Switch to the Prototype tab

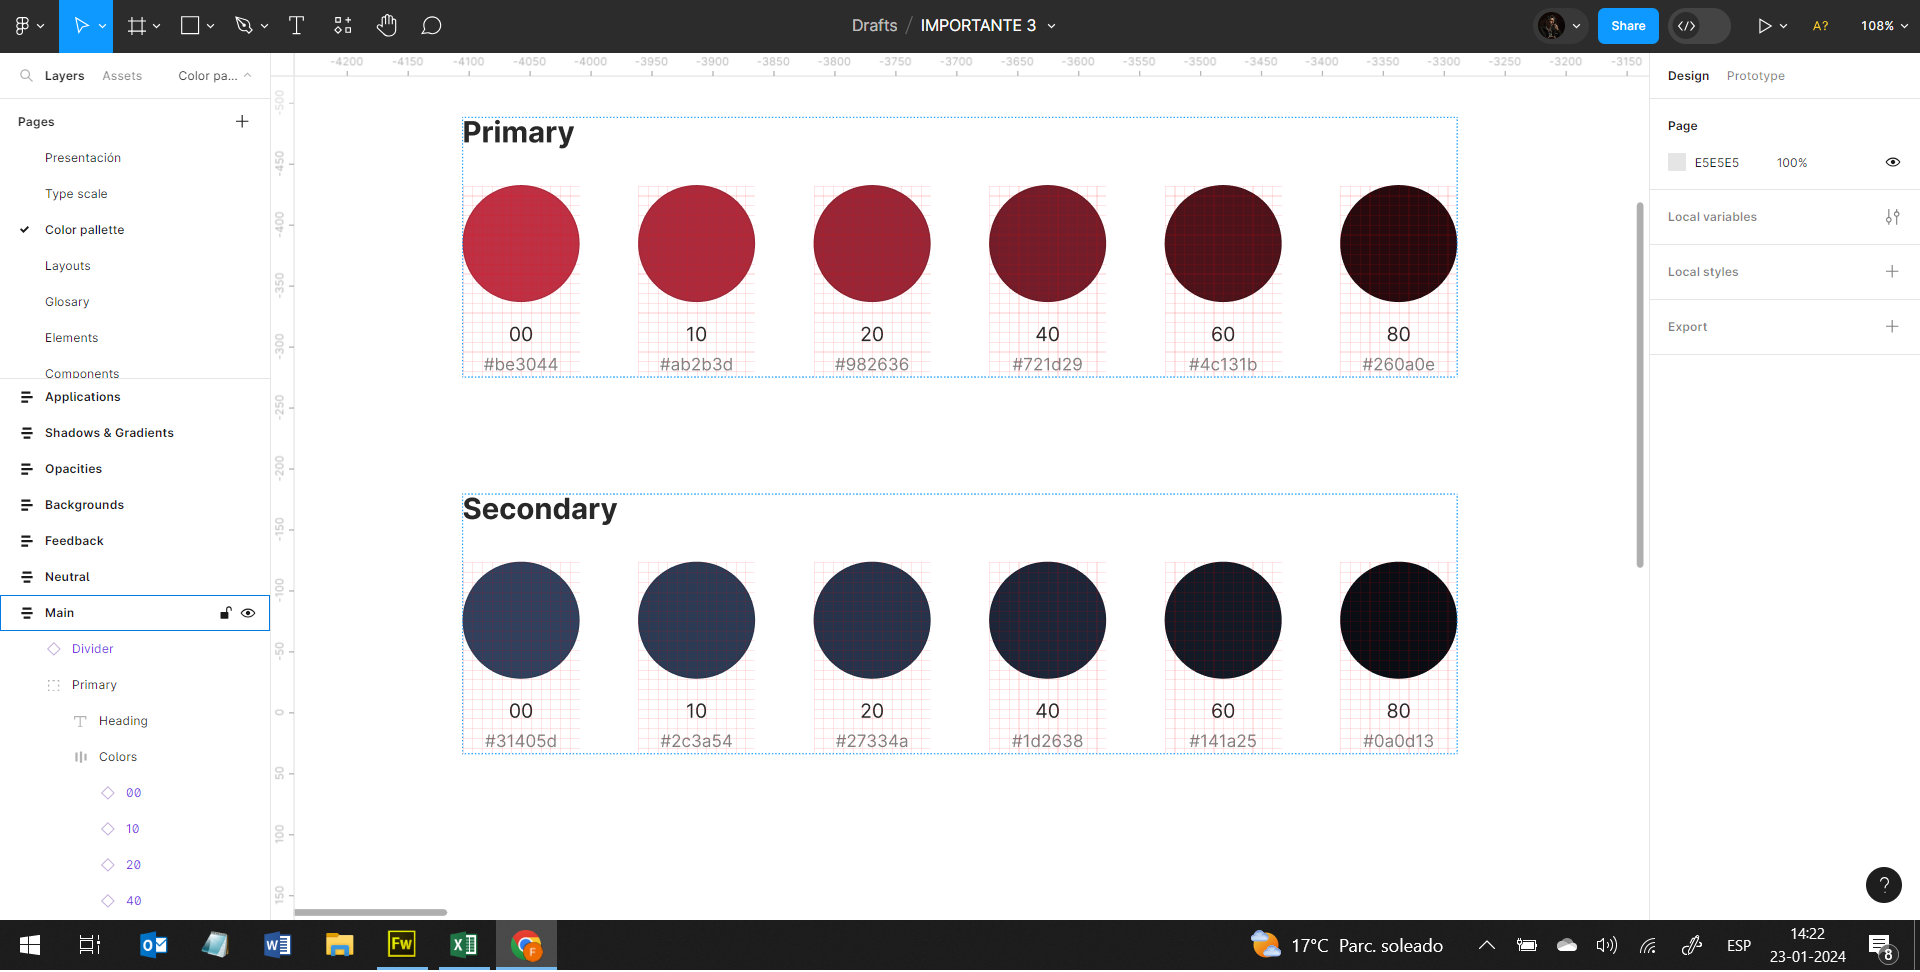point(1755,76)
